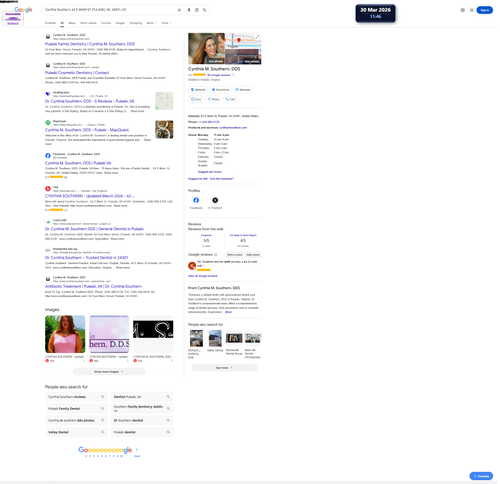Submit search with the magnifier icon
This screenshot has width=500, height=484.
[205, 10]
